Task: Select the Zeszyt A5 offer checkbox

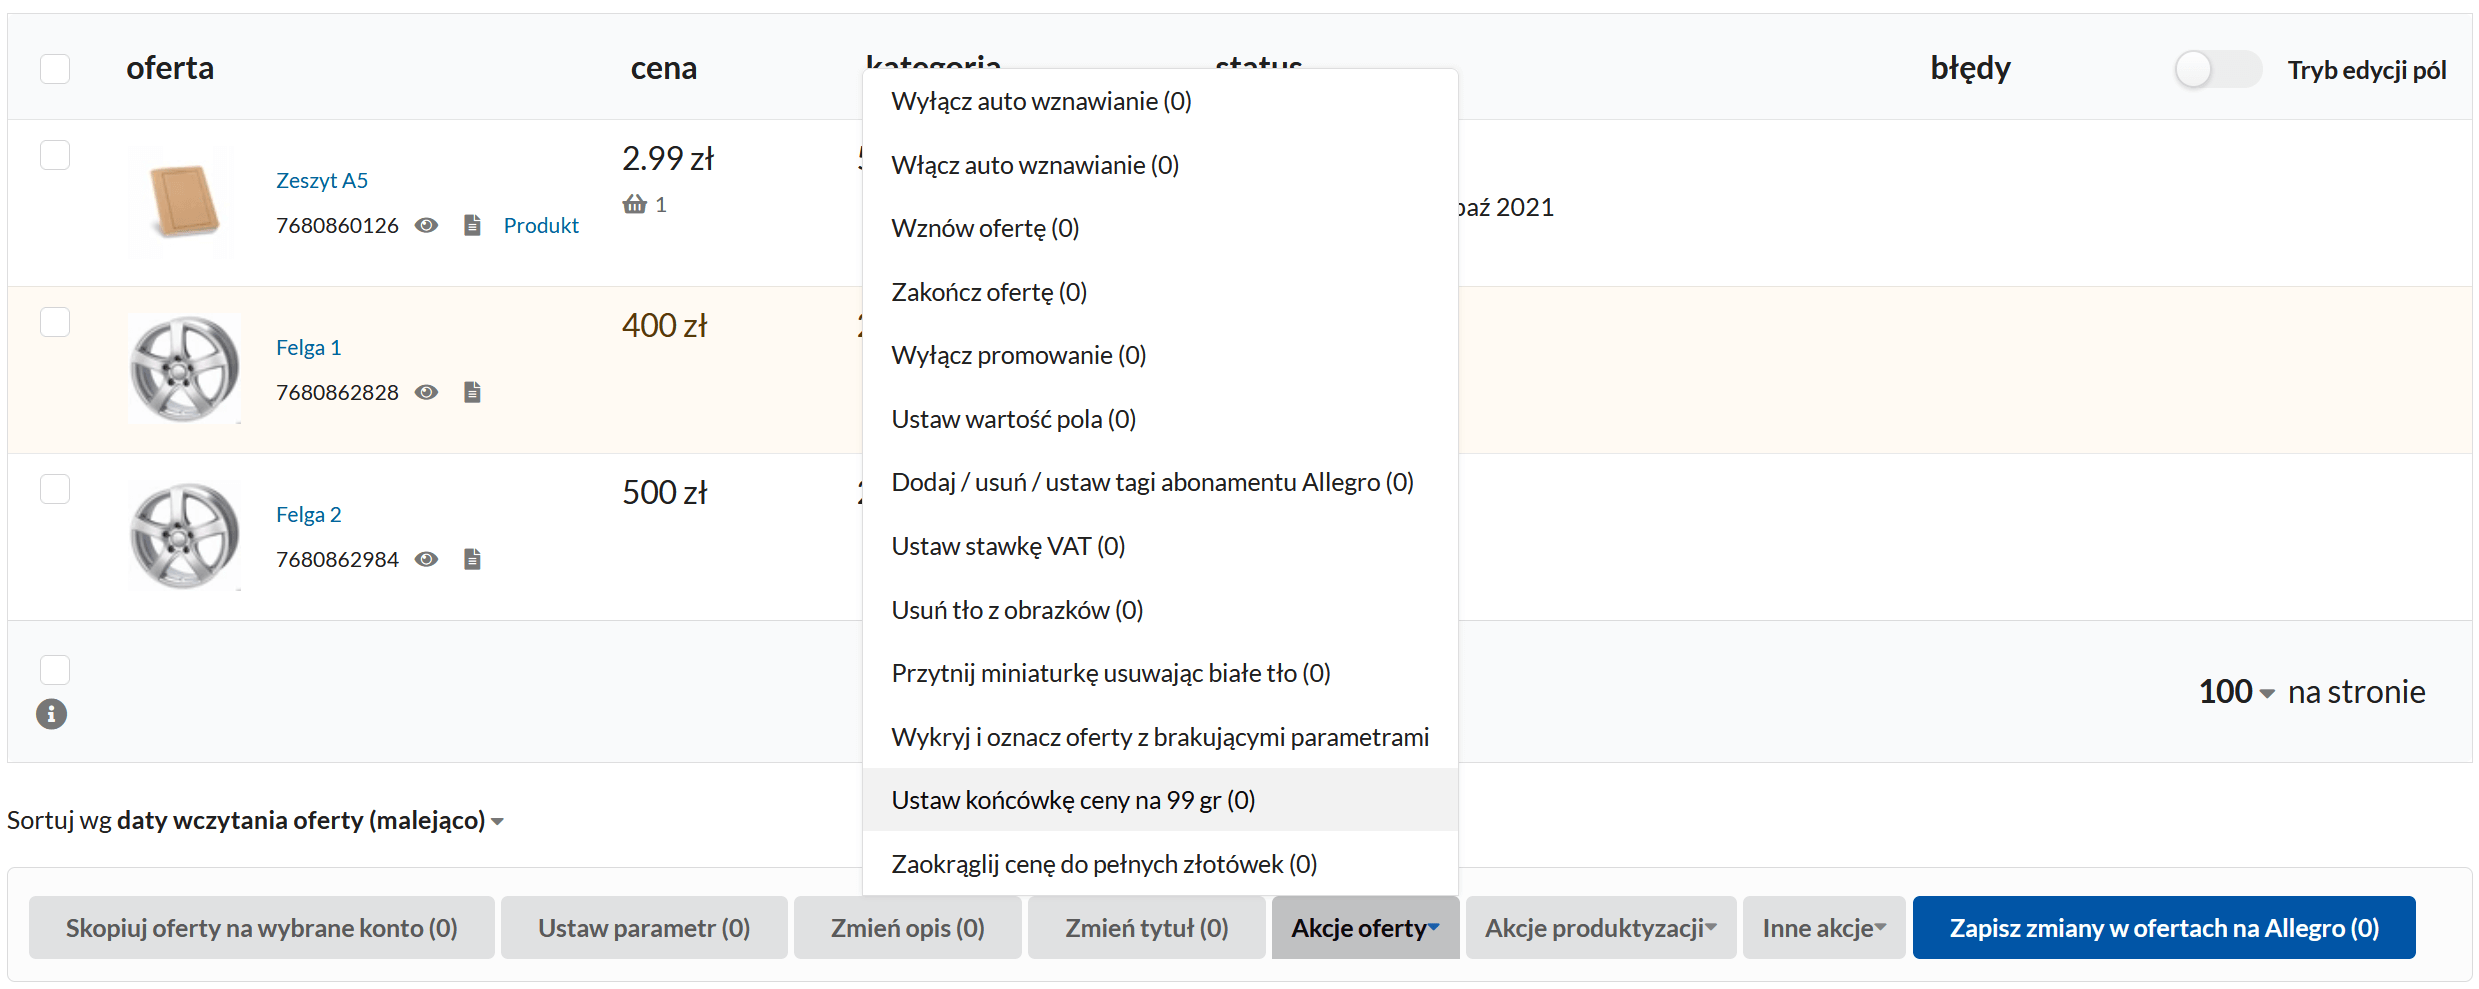Action: pos(55,155)
